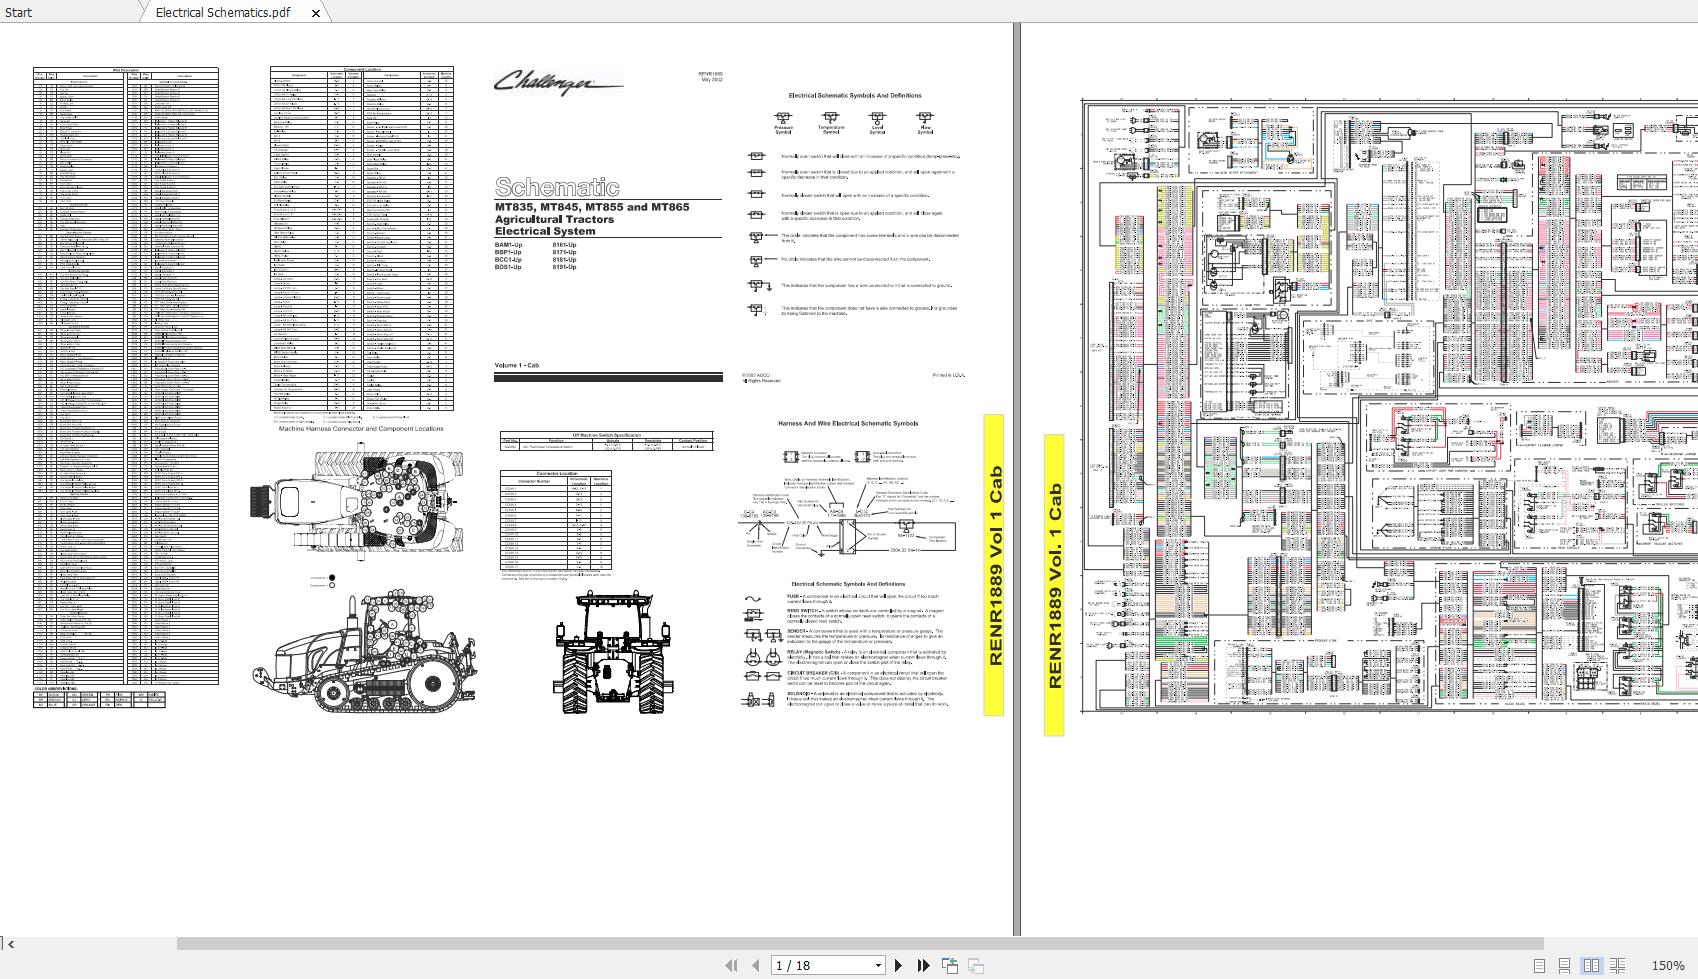1698x979 pixels.
Task: Open the page number dropdown
Action: pyautogui.click(x=878, y=965)
